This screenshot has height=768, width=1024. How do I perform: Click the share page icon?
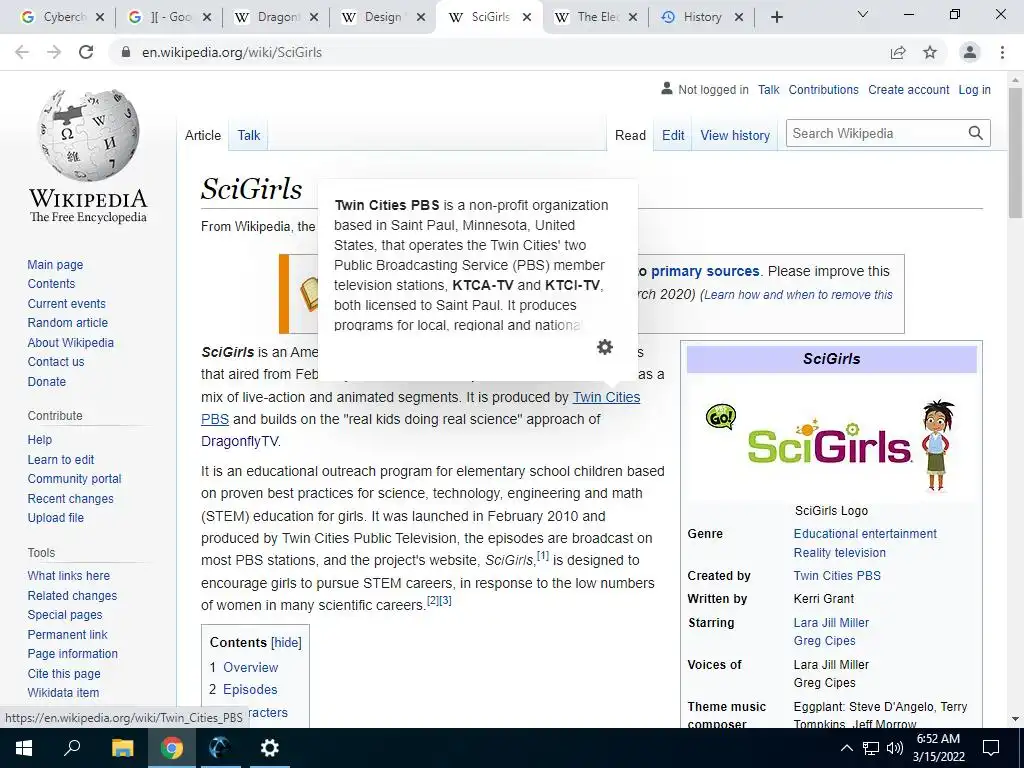pos(898,52)
